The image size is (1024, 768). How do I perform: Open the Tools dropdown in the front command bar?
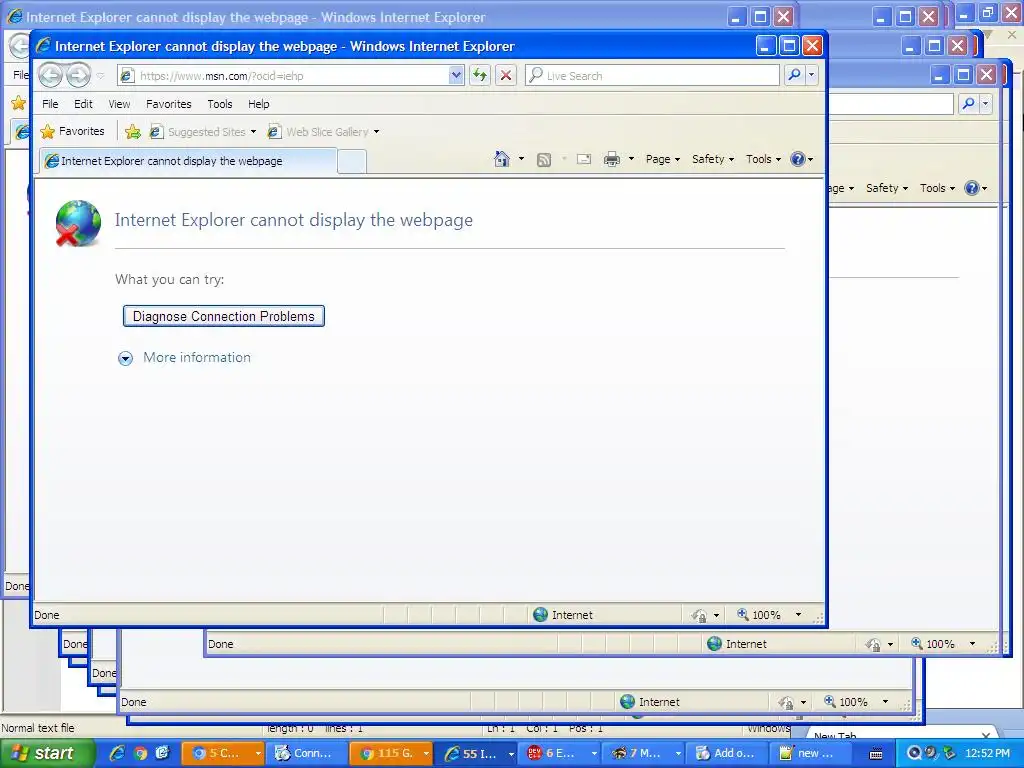(763, 159)
